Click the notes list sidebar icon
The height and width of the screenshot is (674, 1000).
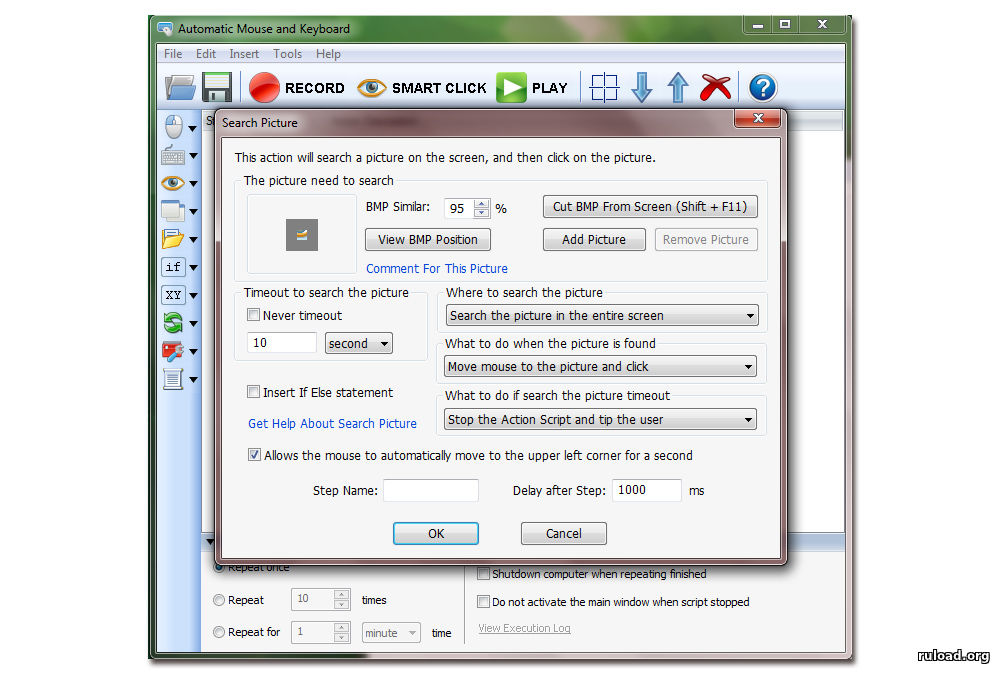pos(173,379)
